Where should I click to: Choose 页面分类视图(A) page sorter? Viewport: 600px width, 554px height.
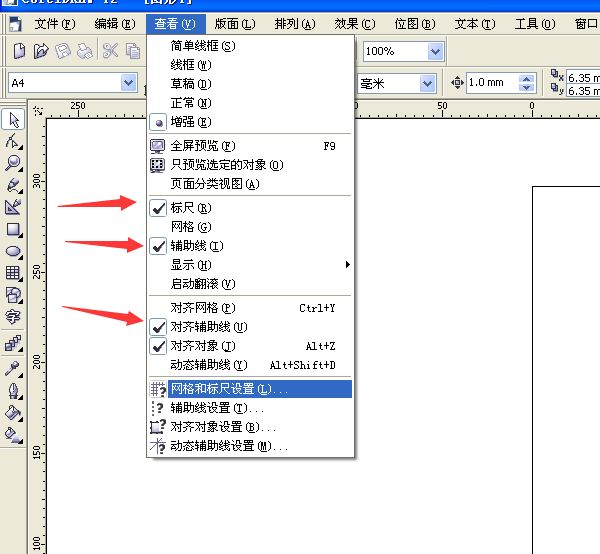(x=250, y=184)
